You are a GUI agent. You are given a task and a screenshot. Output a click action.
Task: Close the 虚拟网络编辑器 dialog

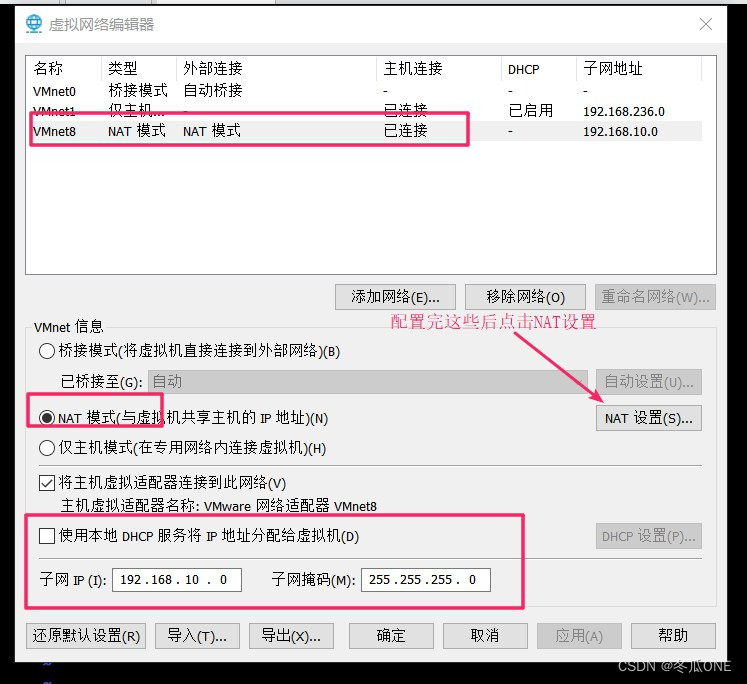point(706,24)
